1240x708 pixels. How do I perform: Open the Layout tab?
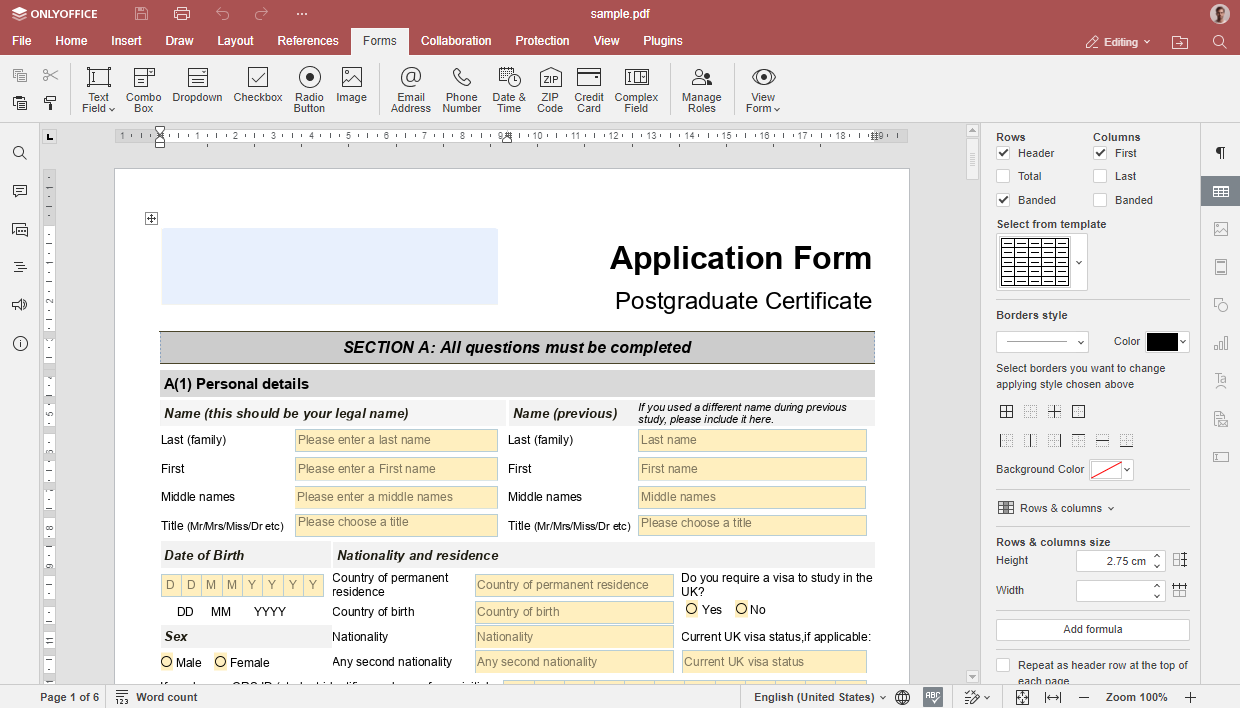point(236,41)
